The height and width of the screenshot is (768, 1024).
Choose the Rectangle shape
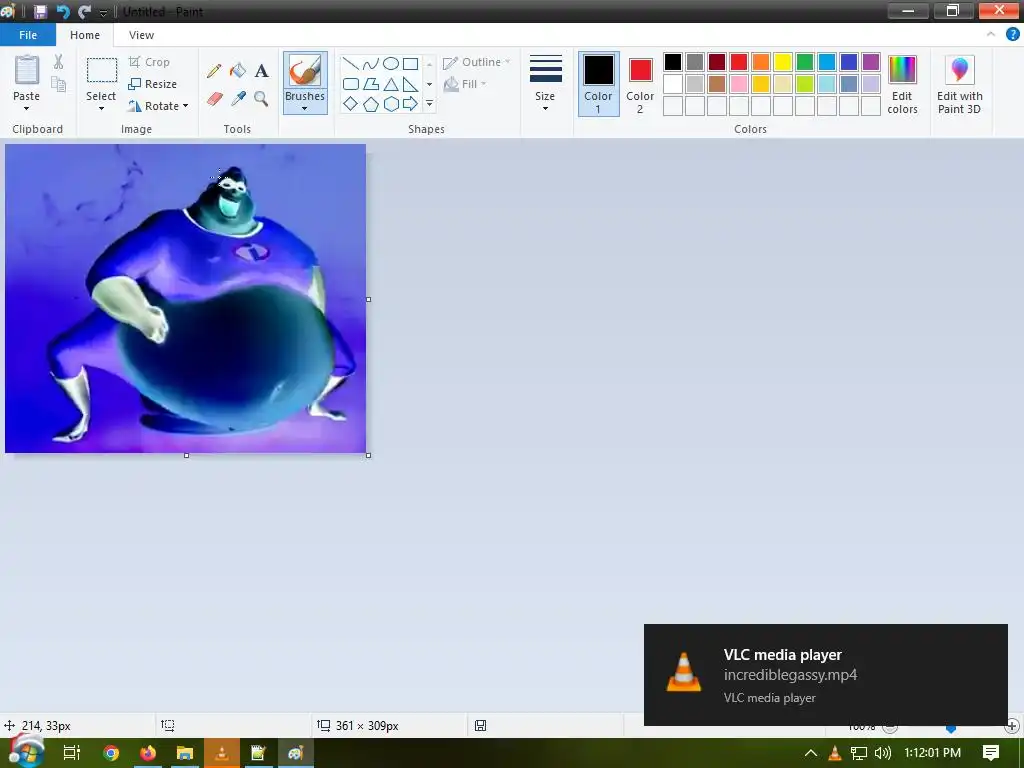click(410, 63)
